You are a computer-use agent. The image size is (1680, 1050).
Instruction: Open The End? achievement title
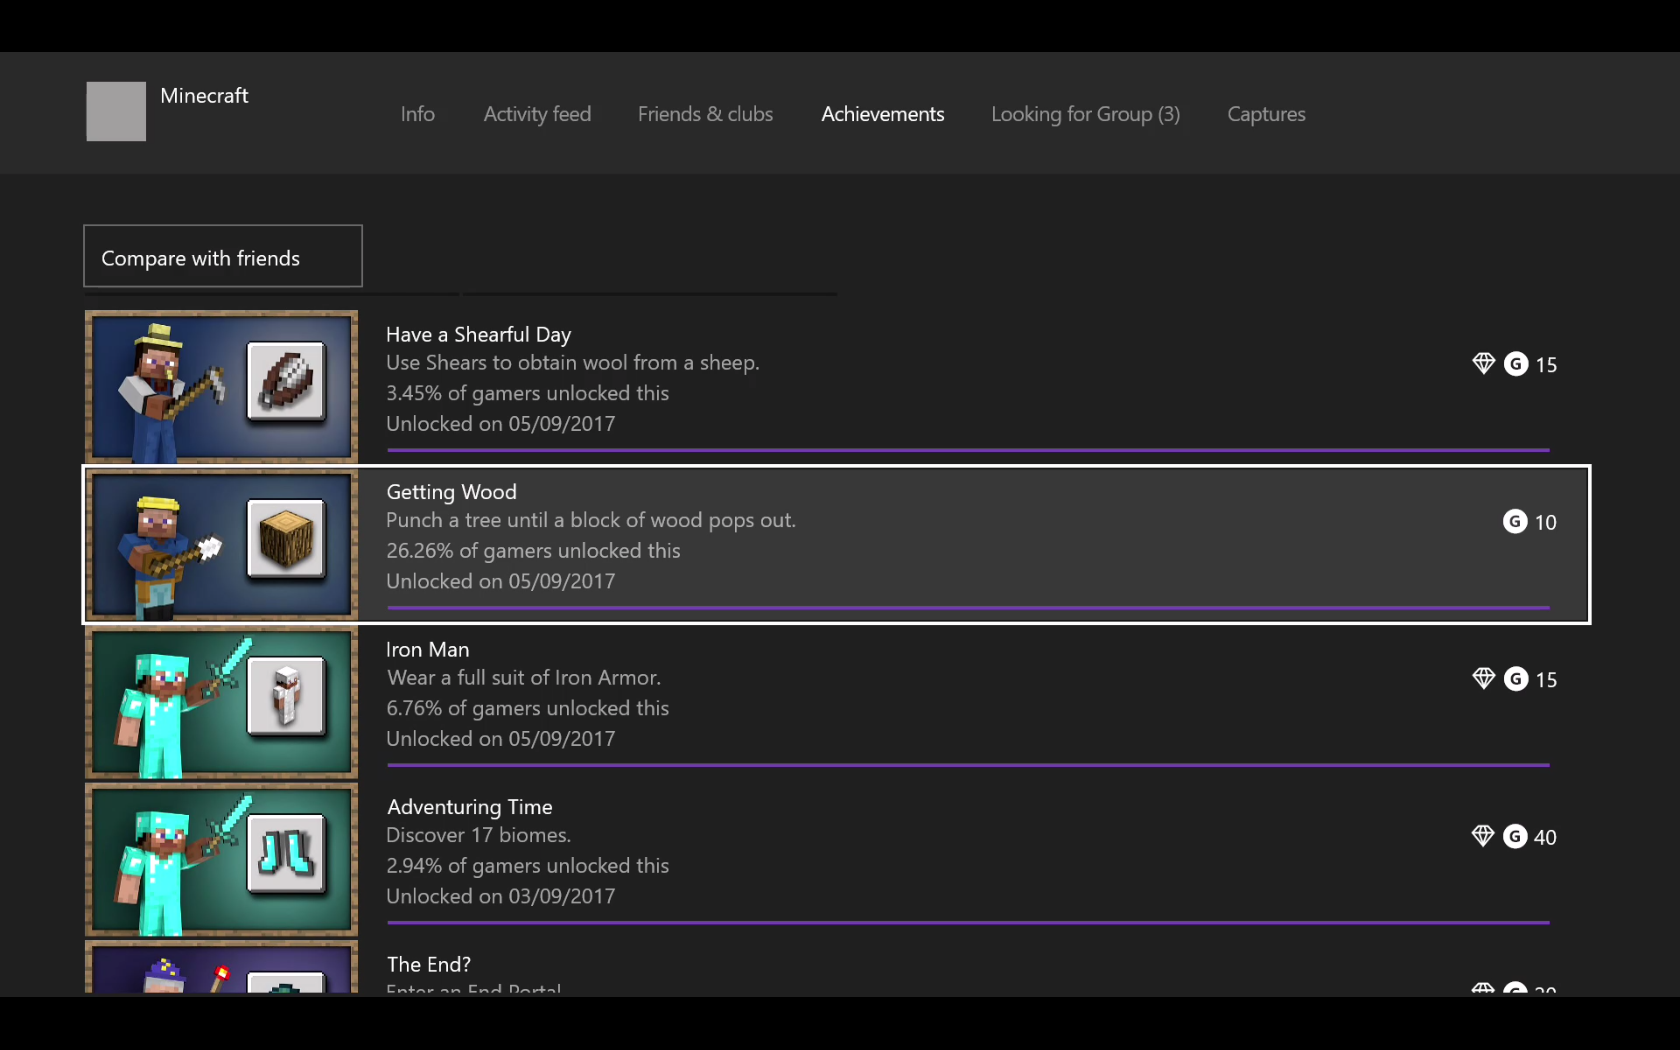coord(429,964)
